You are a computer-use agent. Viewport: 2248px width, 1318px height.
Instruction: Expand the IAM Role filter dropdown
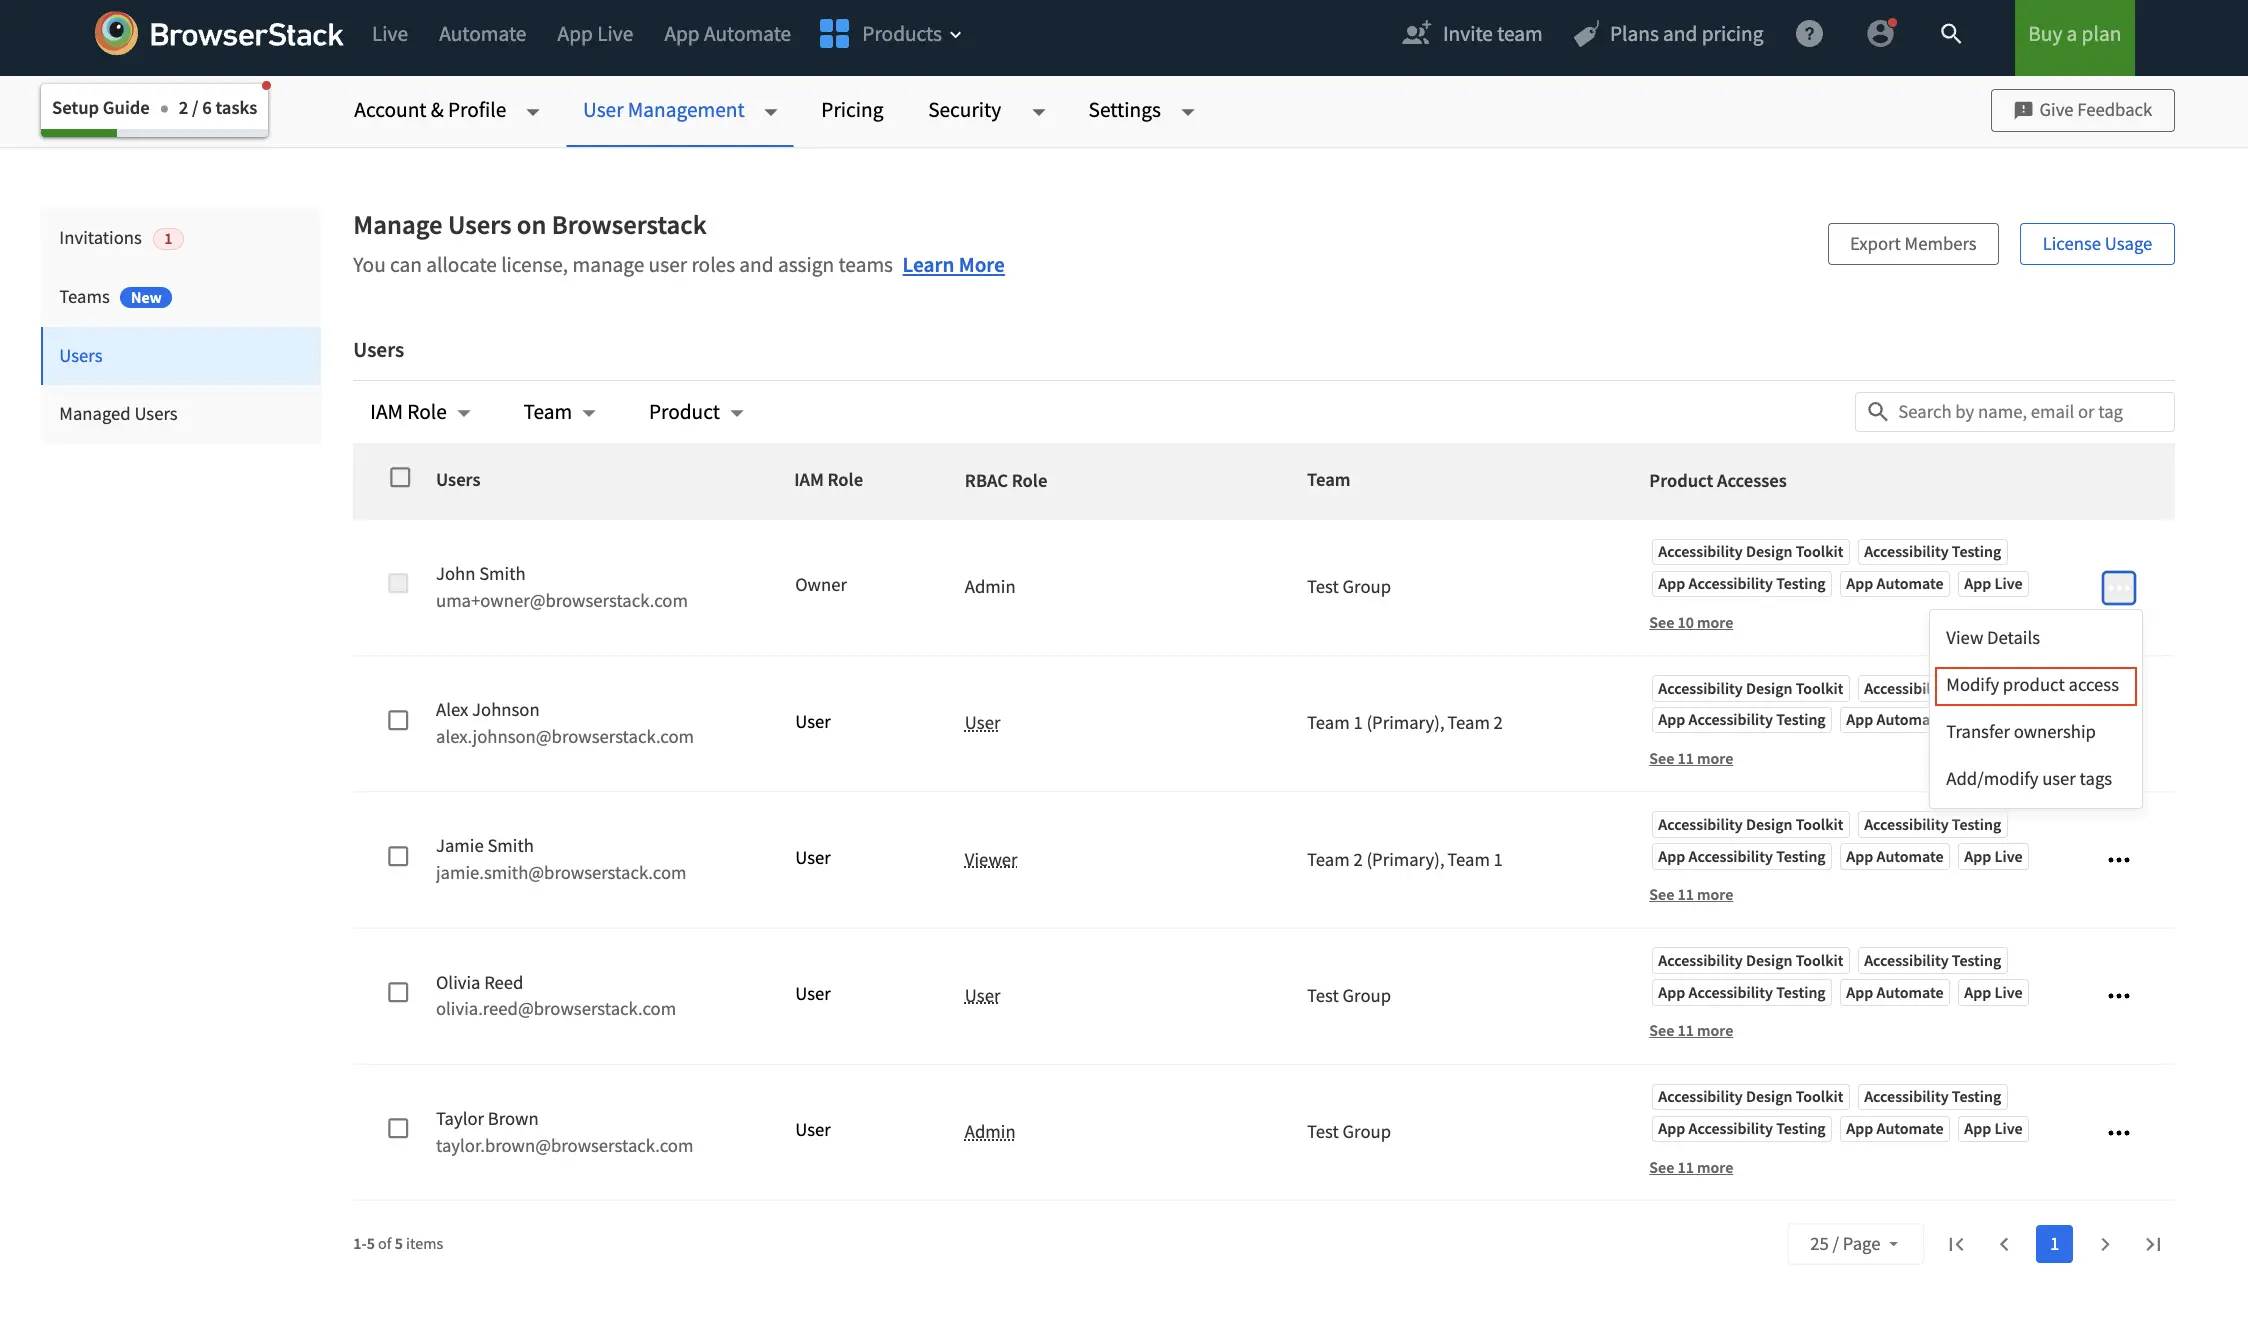(x=419, y=411)
